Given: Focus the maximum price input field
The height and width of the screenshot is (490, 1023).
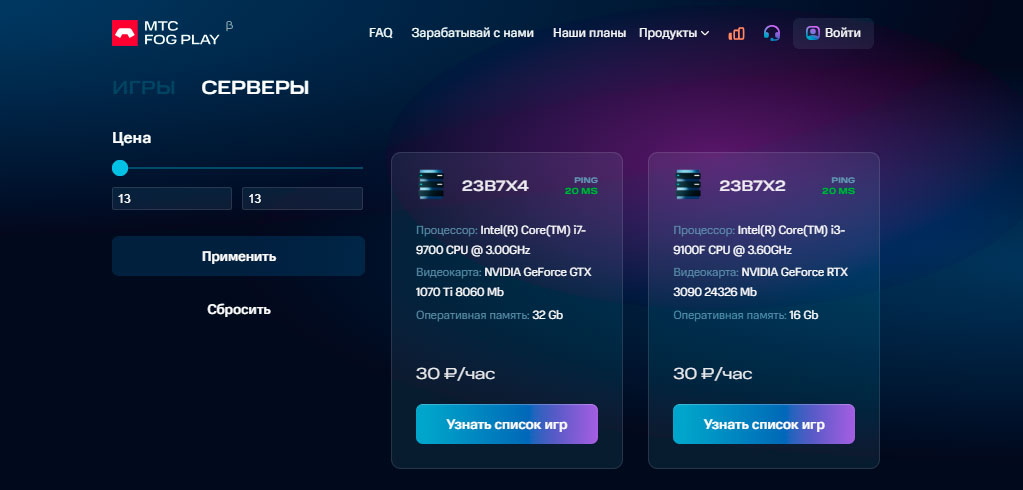Looking at the screenshot, I should click(302, 198).
